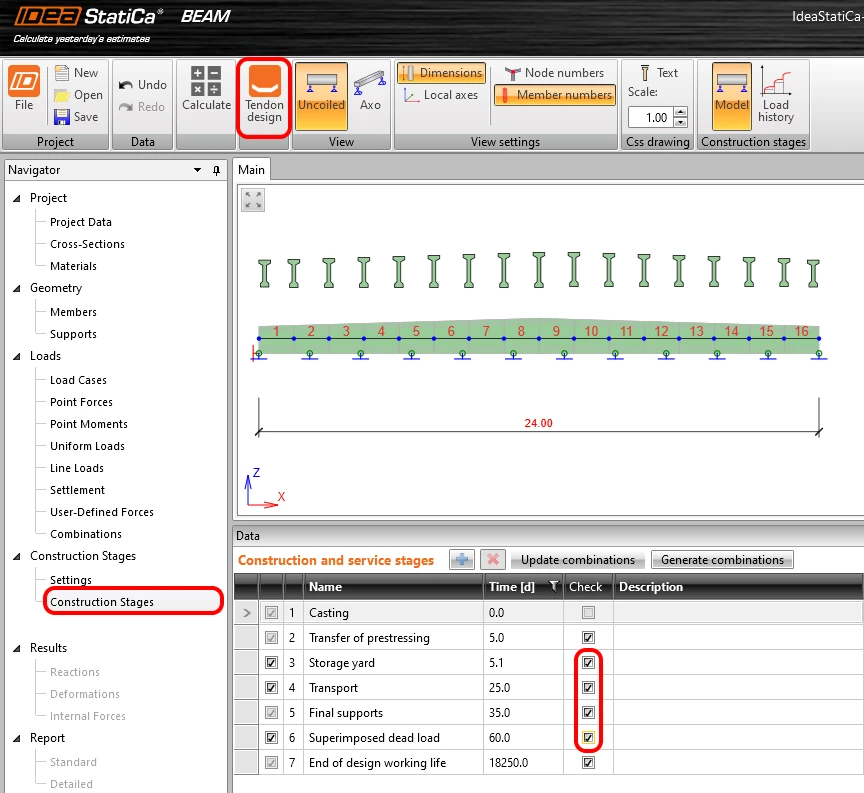Open Navigator panel dropdown arrow

[197, 170]
